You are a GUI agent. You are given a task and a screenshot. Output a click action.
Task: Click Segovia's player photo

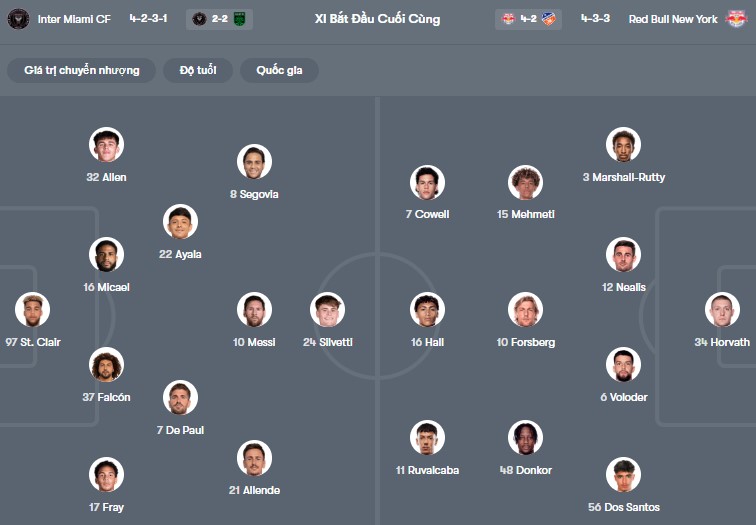pos(254,162)
